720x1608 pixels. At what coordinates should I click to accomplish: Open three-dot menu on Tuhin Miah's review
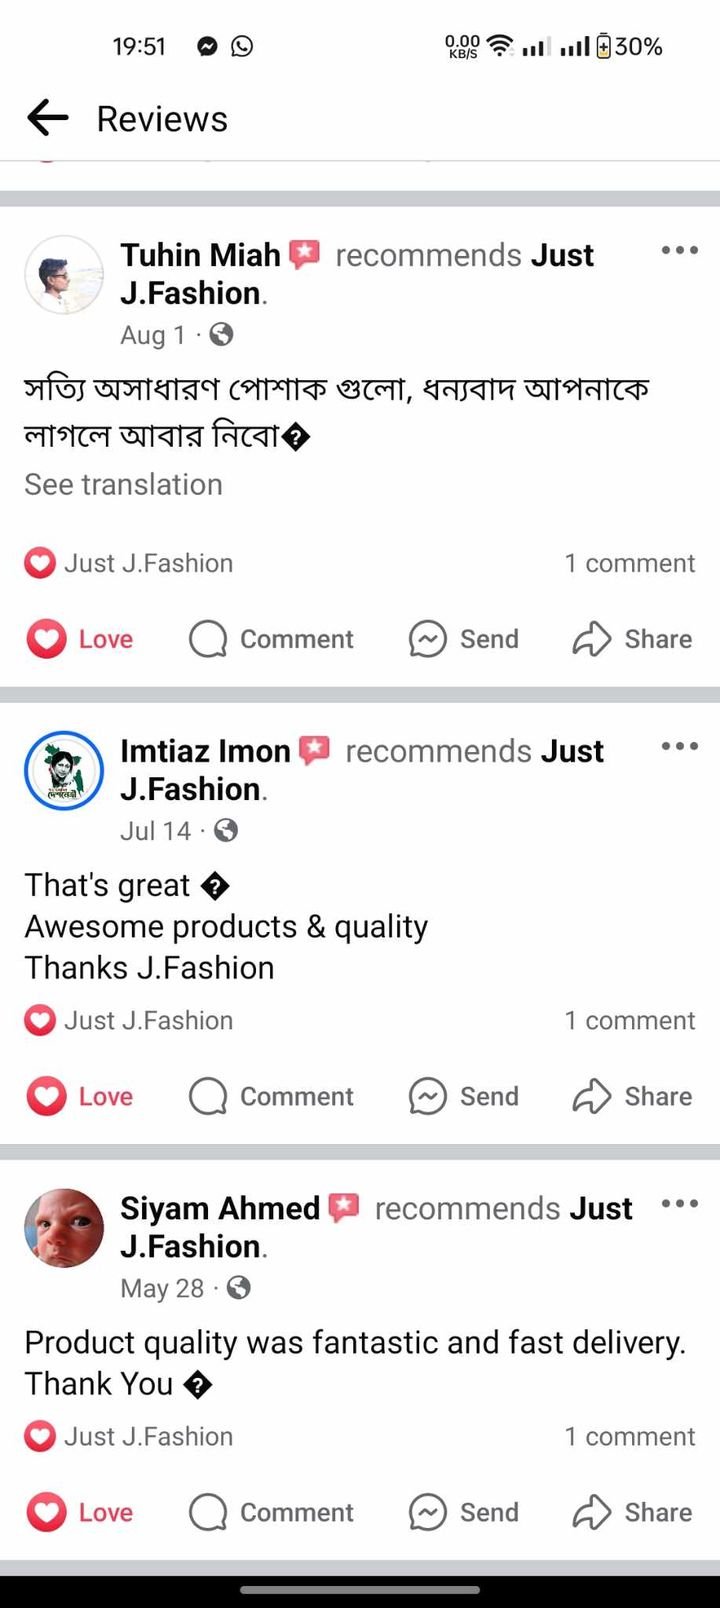point(679,251)
